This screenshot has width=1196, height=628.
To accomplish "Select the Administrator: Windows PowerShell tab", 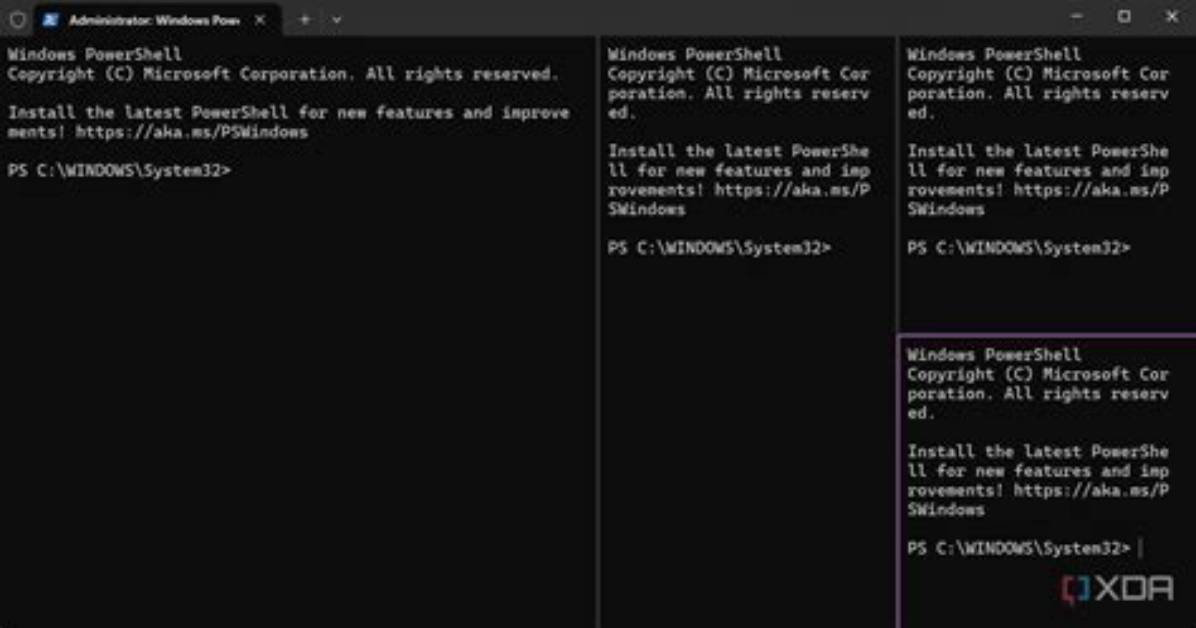I will [x=156, y=20].
